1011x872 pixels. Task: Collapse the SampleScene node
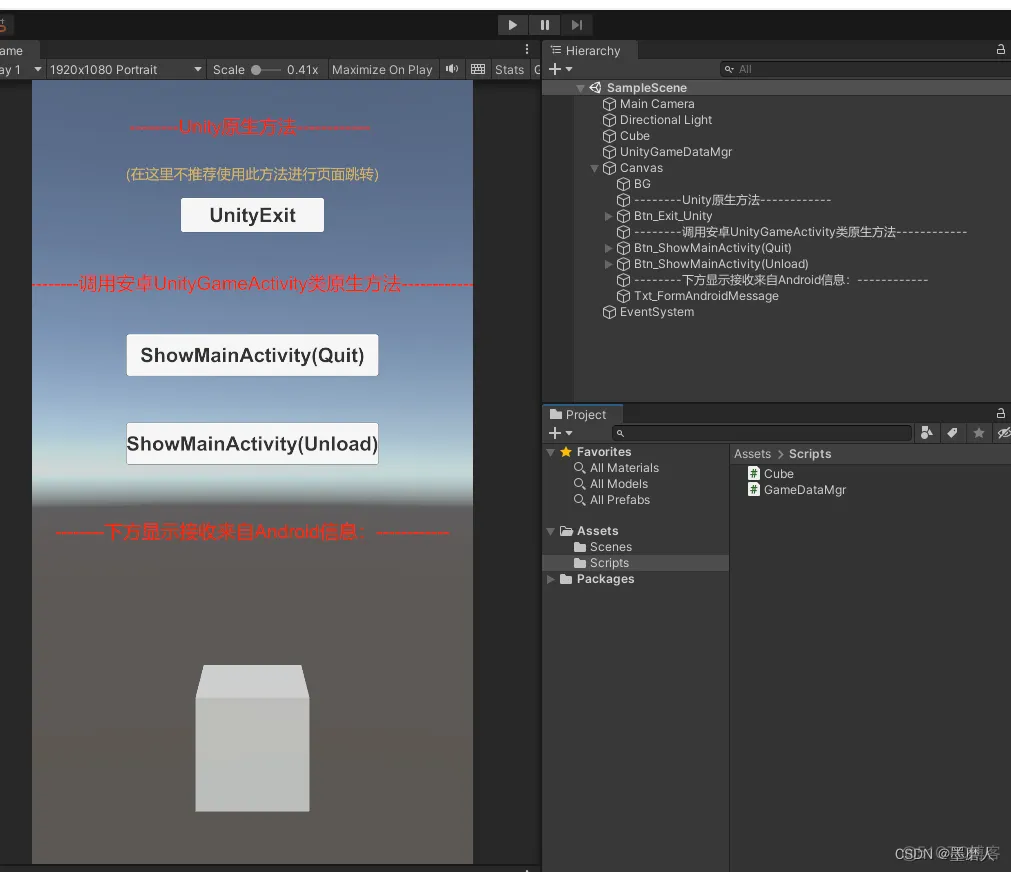580,88
